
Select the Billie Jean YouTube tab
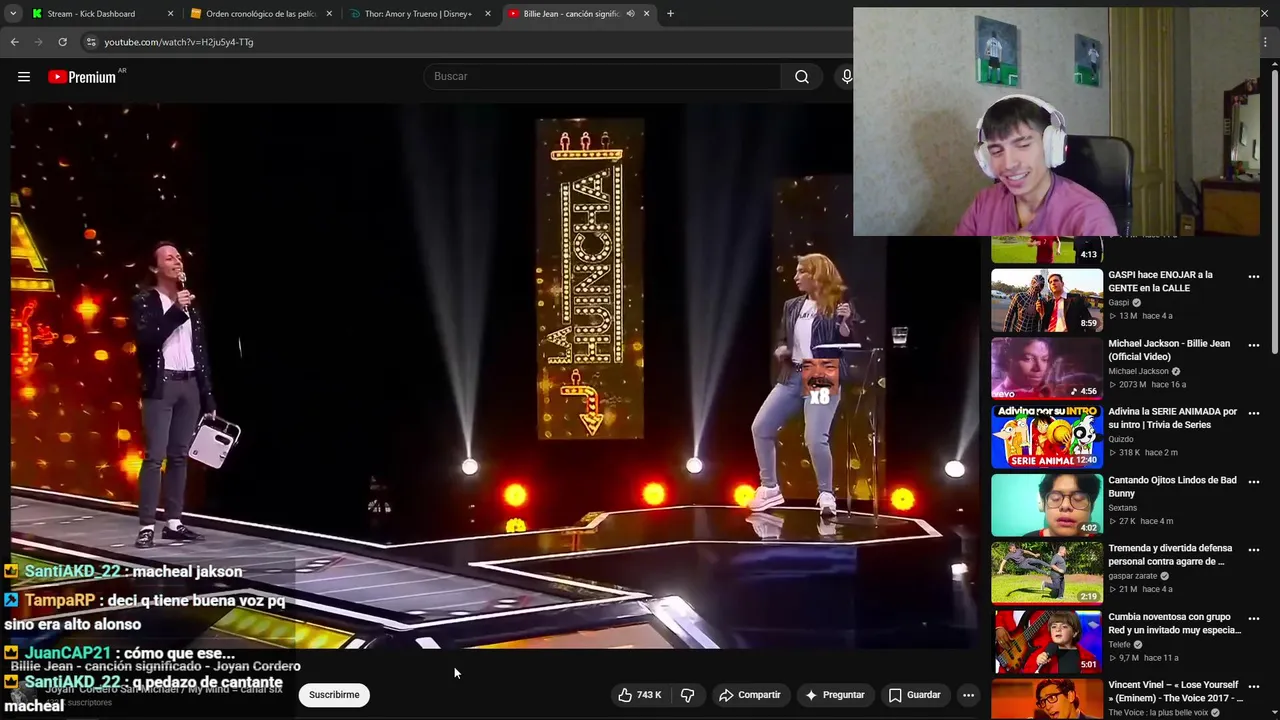pyautogui.click(x=570, y=14)
